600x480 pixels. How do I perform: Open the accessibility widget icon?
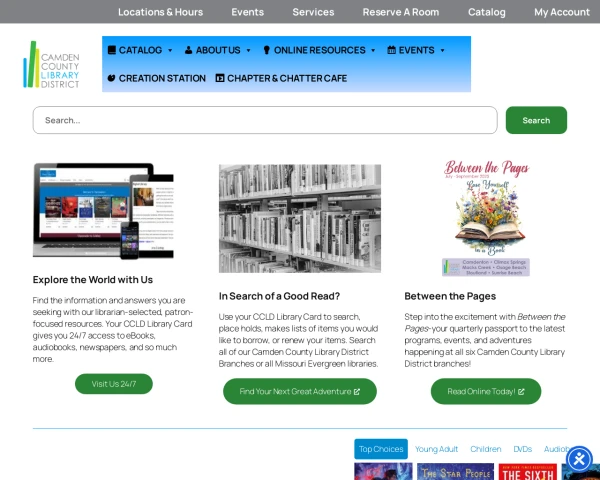pyautogui.click(x=579, y=459)
